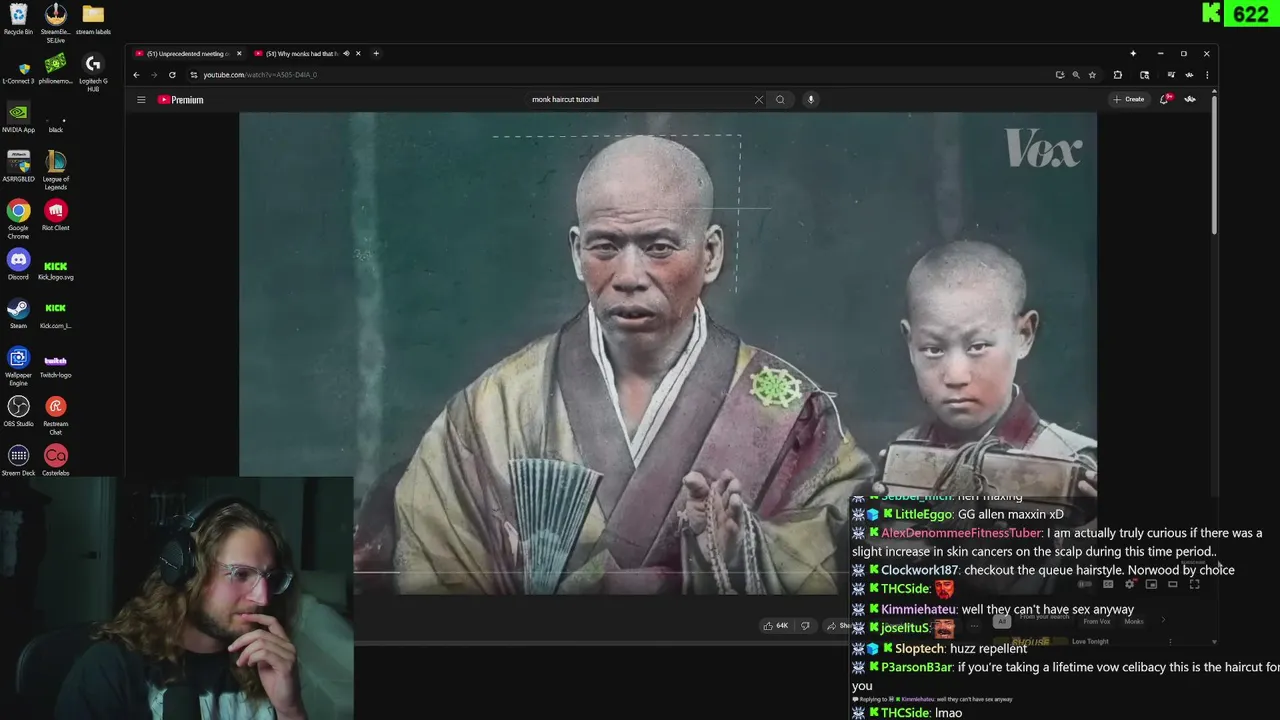This screenshot has height=720, width=1280.
Task: Launch League of Legends from desktop
Action: click(55, 171)
